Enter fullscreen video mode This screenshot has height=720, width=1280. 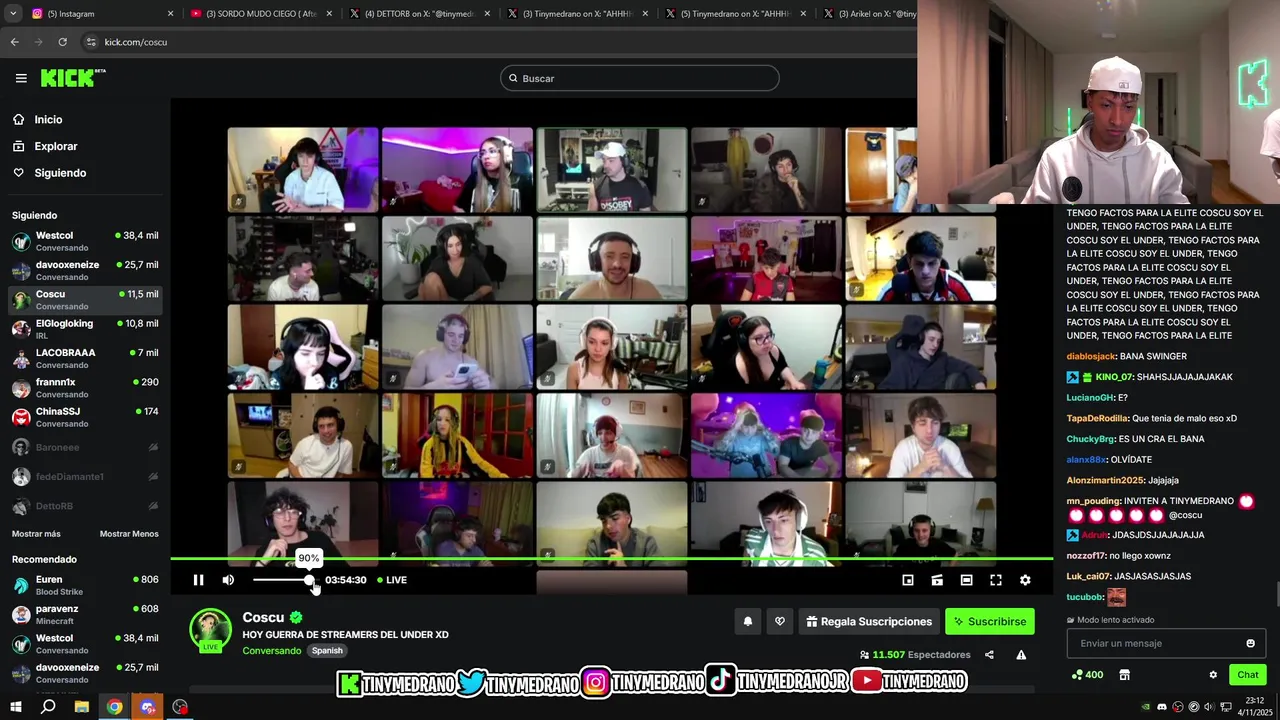996,580
